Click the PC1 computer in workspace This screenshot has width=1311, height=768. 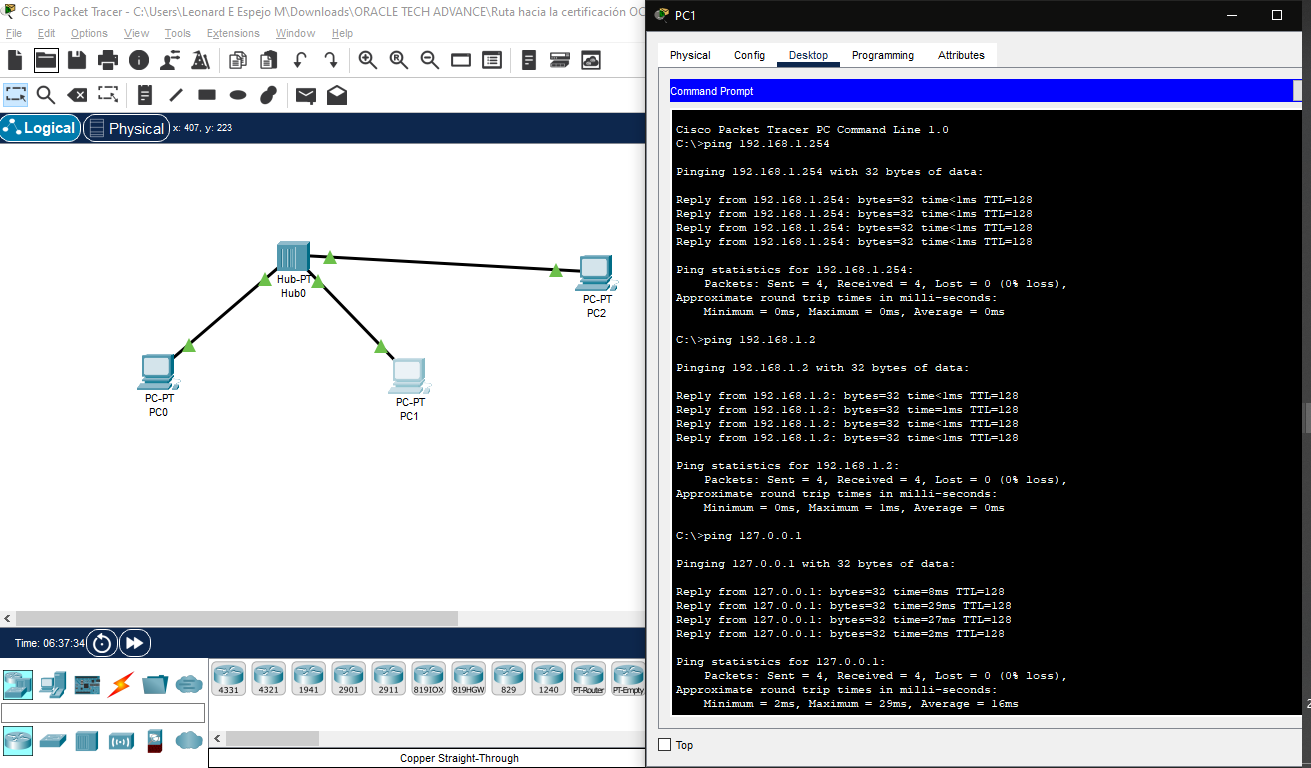pyautogui.click(x=409, y=375)
